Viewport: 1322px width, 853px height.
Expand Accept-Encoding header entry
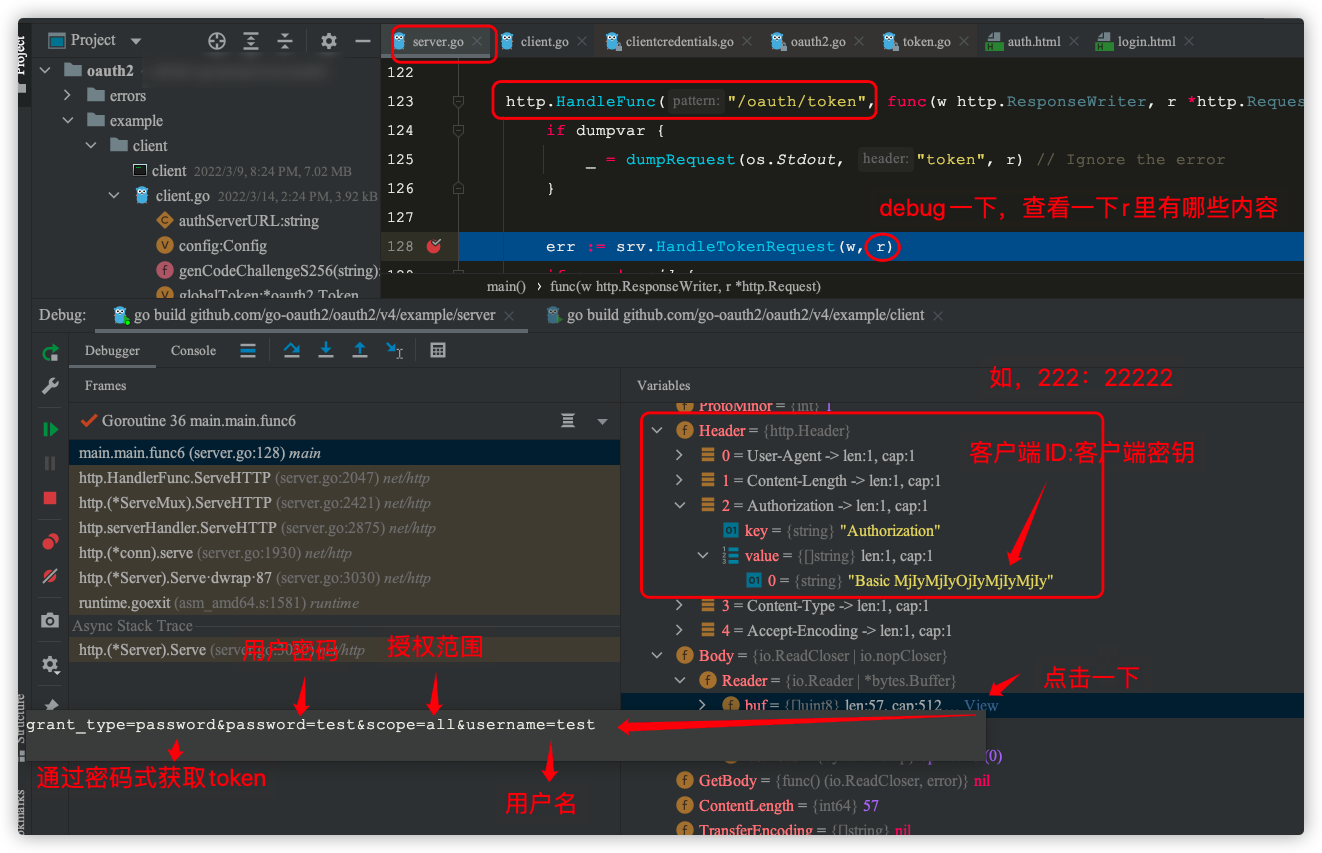[x=680, y=630]
